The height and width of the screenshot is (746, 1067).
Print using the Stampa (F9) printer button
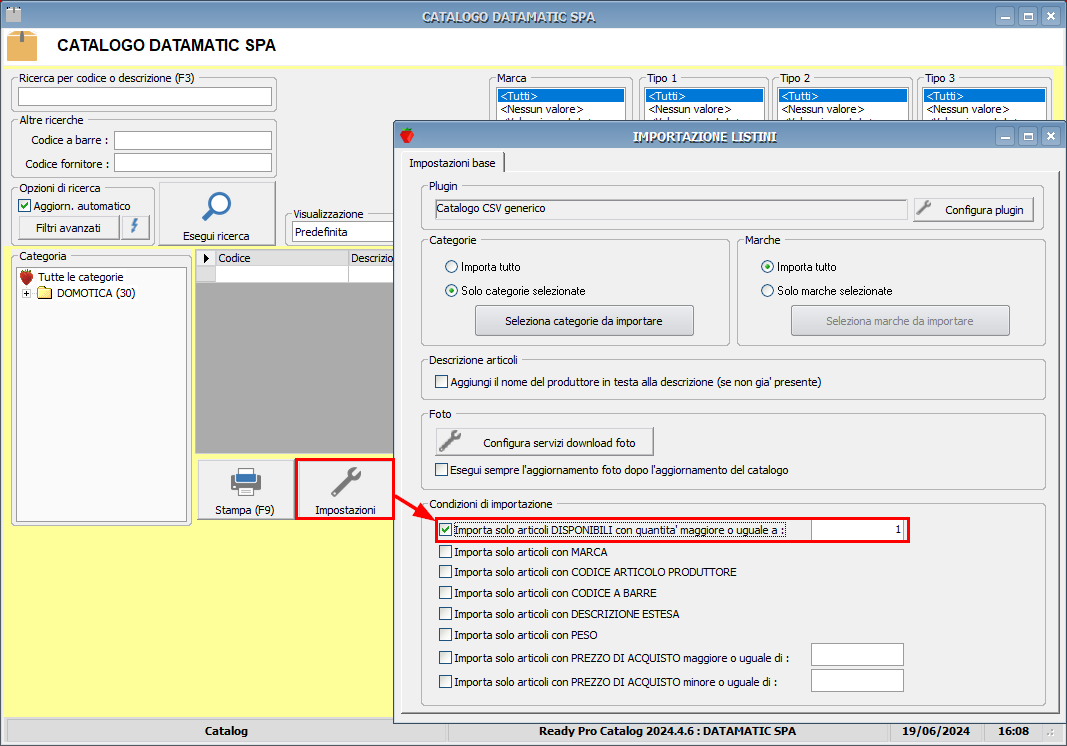click(245, 489)
